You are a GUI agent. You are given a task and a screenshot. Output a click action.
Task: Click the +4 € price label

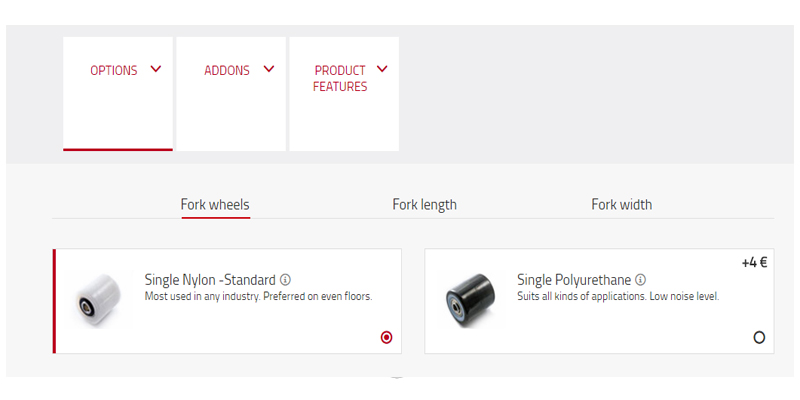click(x=754, y=263)
